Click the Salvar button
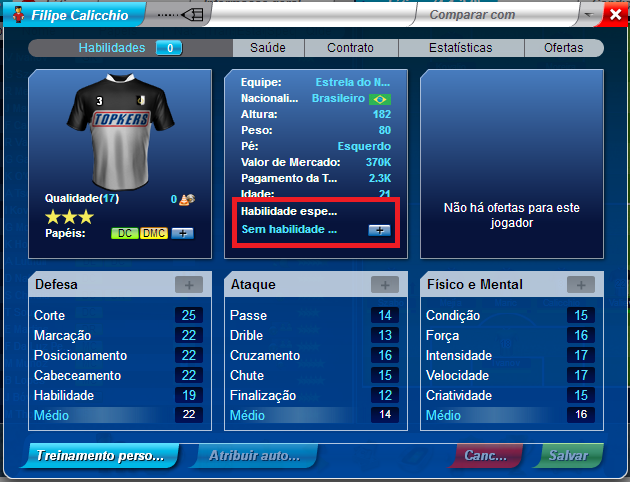 click(569, 455)
